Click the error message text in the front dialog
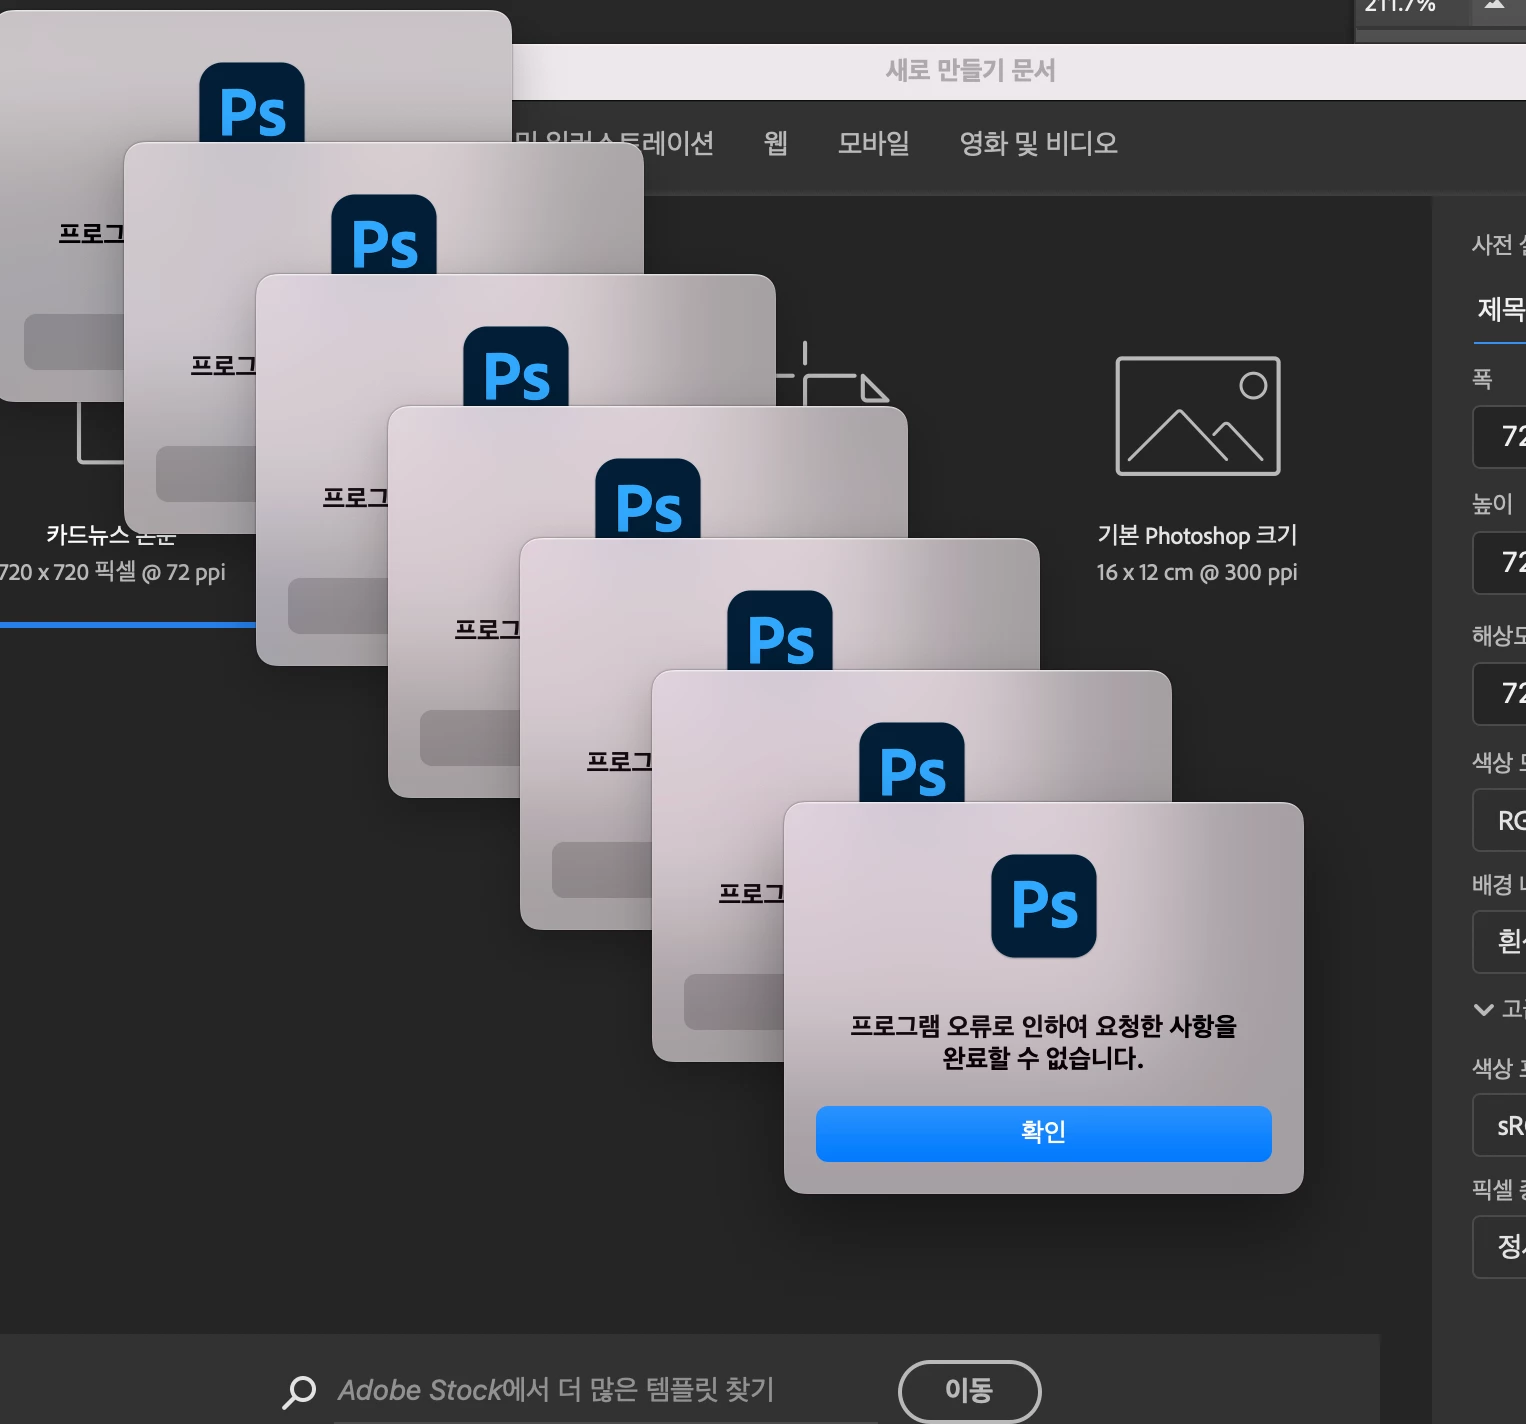 [x=1043, y=1042]
